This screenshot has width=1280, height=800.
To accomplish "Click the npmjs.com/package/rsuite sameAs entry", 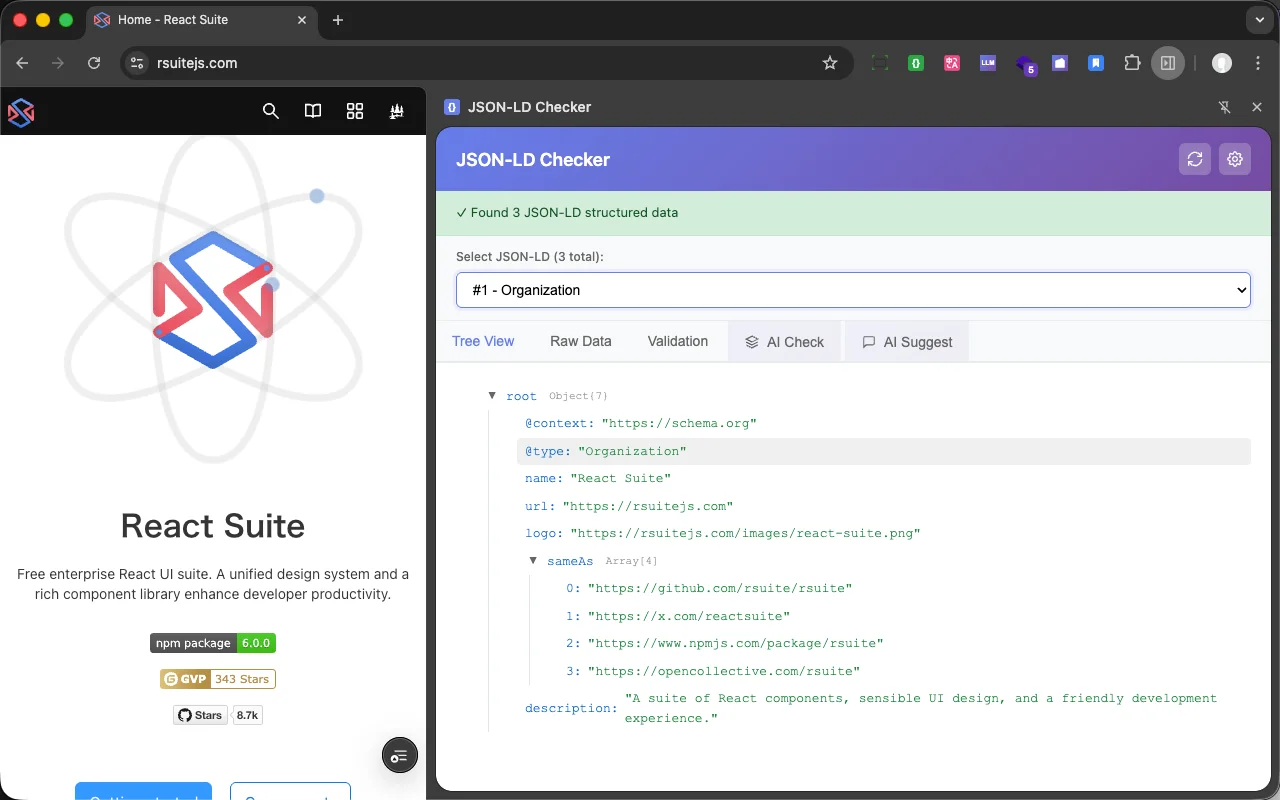I will pyautogui.click(x=736, y=643).
